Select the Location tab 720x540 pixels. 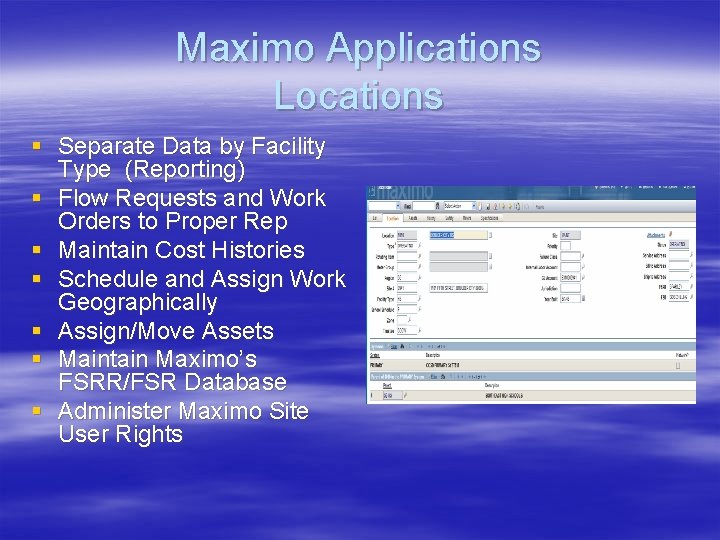tap(393, 219)
